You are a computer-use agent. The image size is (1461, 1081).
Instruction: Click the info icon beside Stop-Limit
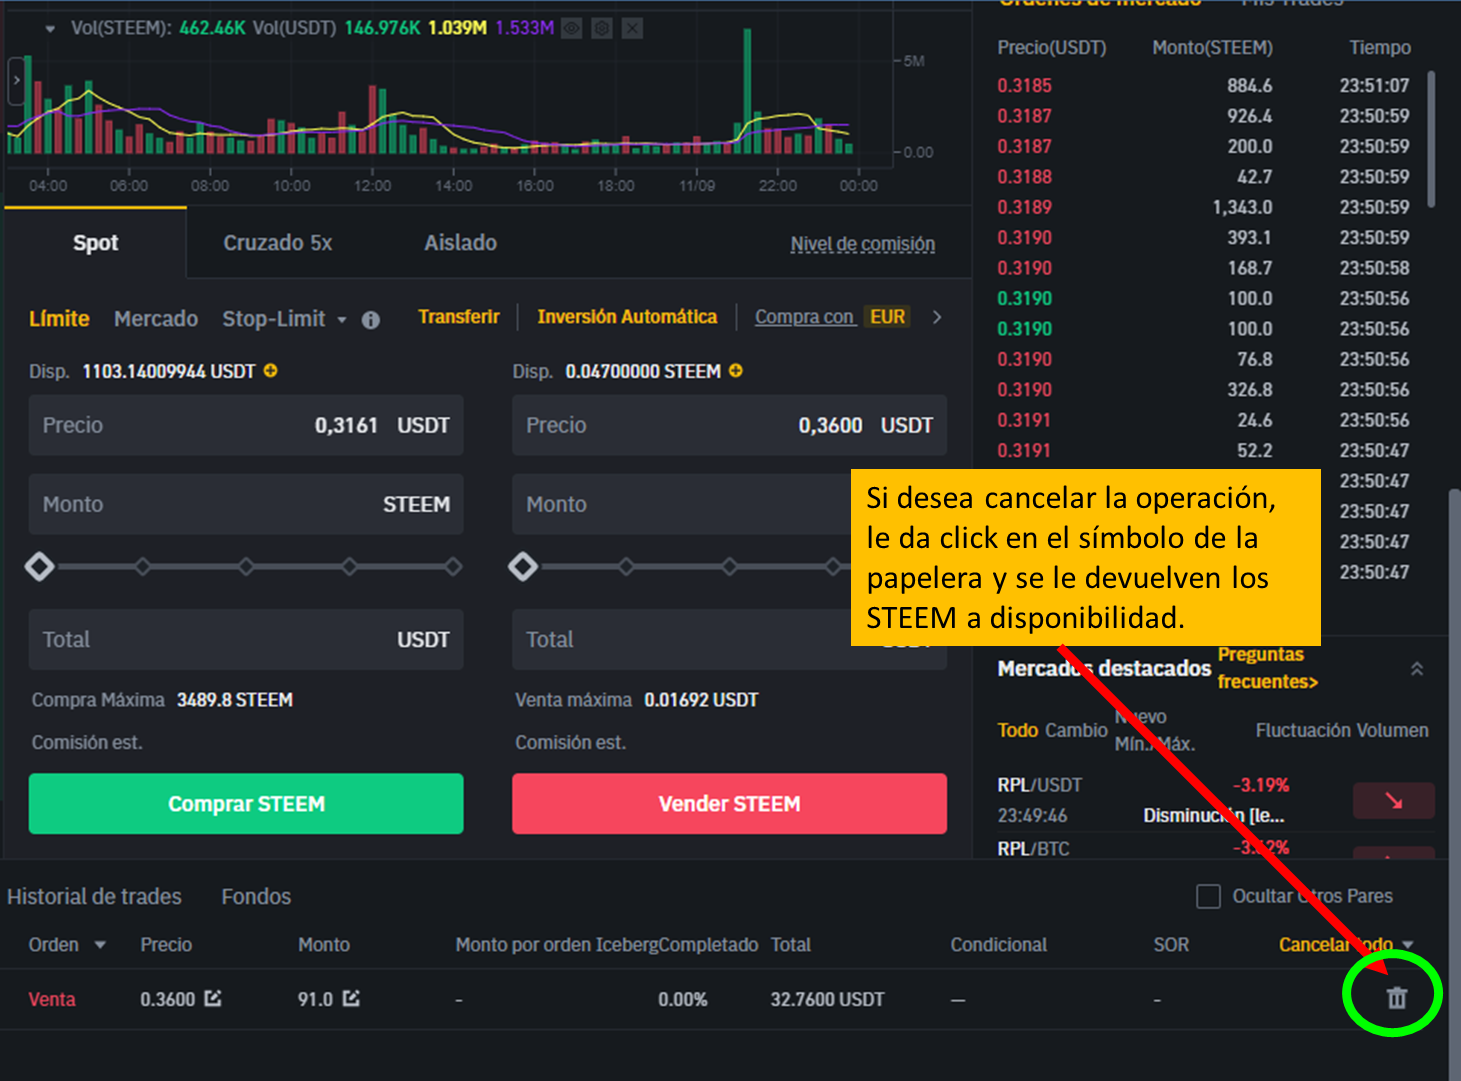click(x=371, y=320)
